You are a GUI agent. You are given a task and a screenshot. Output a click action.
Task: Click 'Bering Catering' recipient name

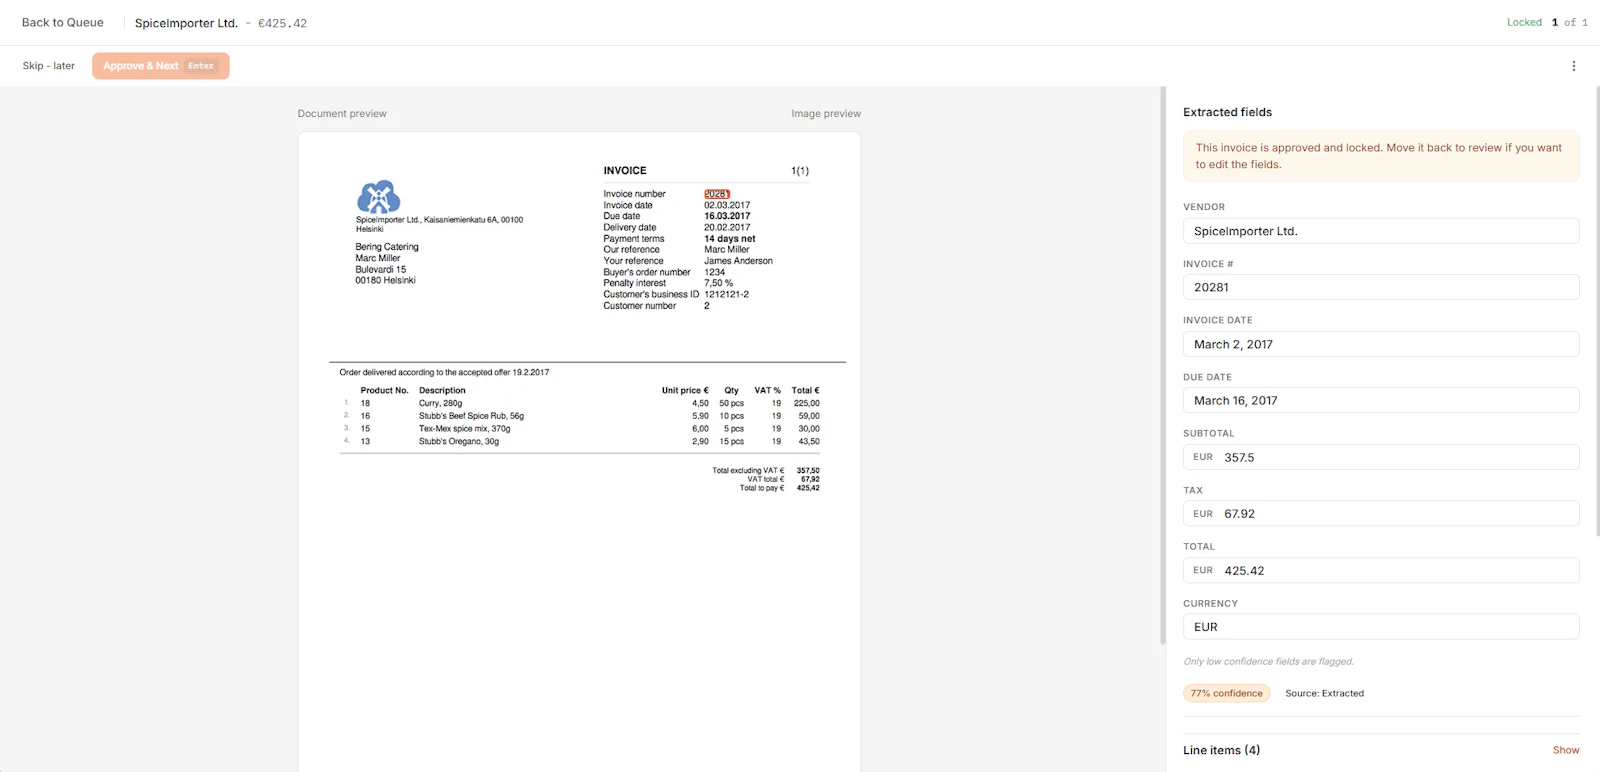(x=387, y=247)
